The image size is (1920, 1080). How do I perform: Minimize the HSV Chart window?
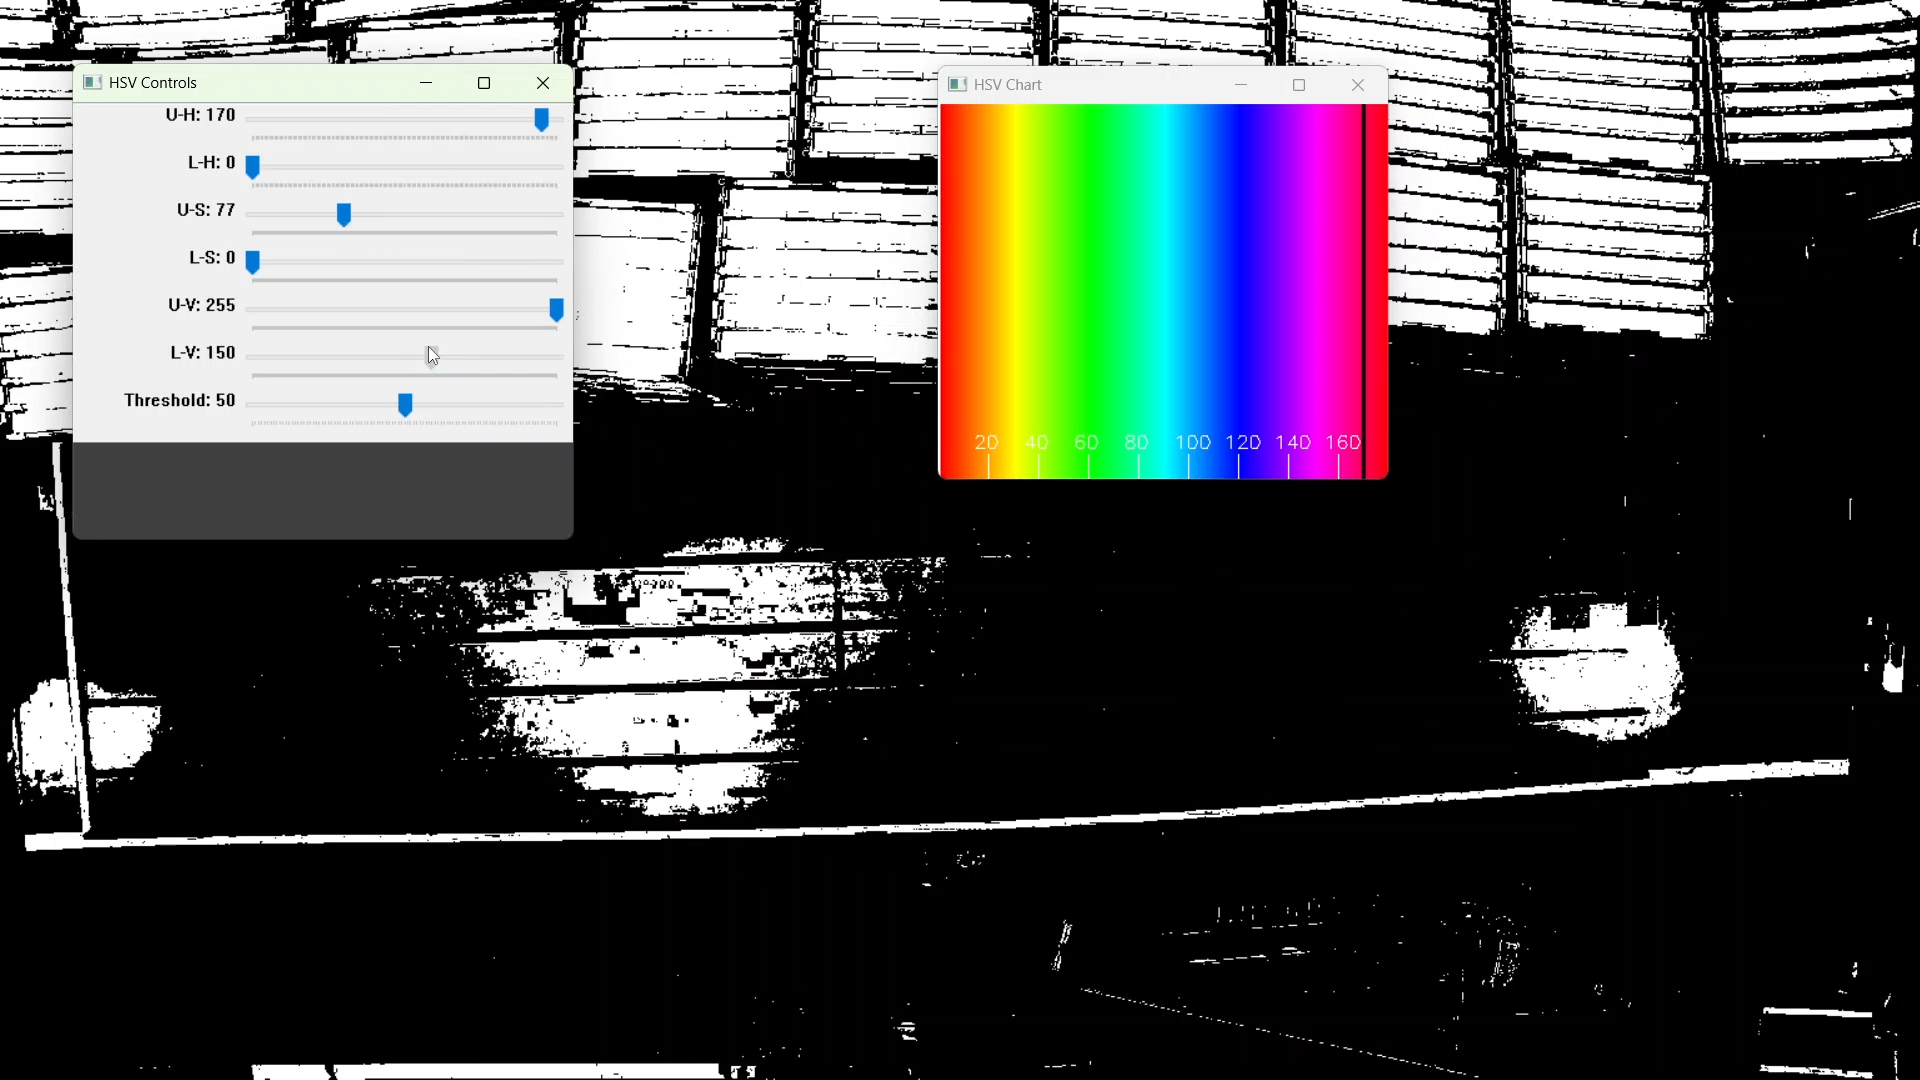1241,85
